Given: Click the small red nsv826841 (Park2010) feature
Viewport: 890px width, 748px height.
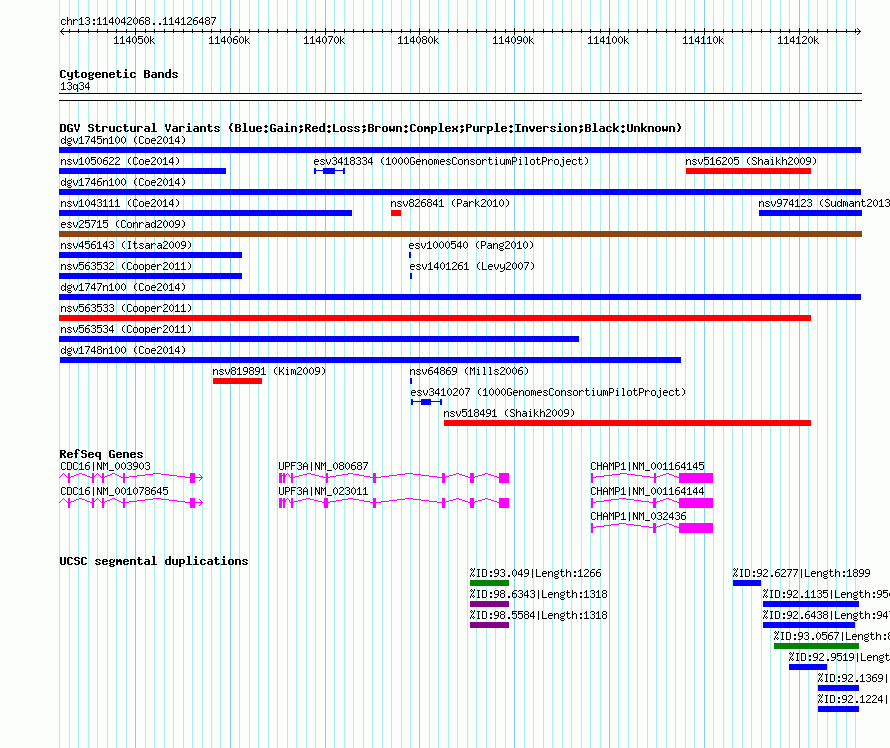Looking at the screenshot, I should click(x=396, y=213).
